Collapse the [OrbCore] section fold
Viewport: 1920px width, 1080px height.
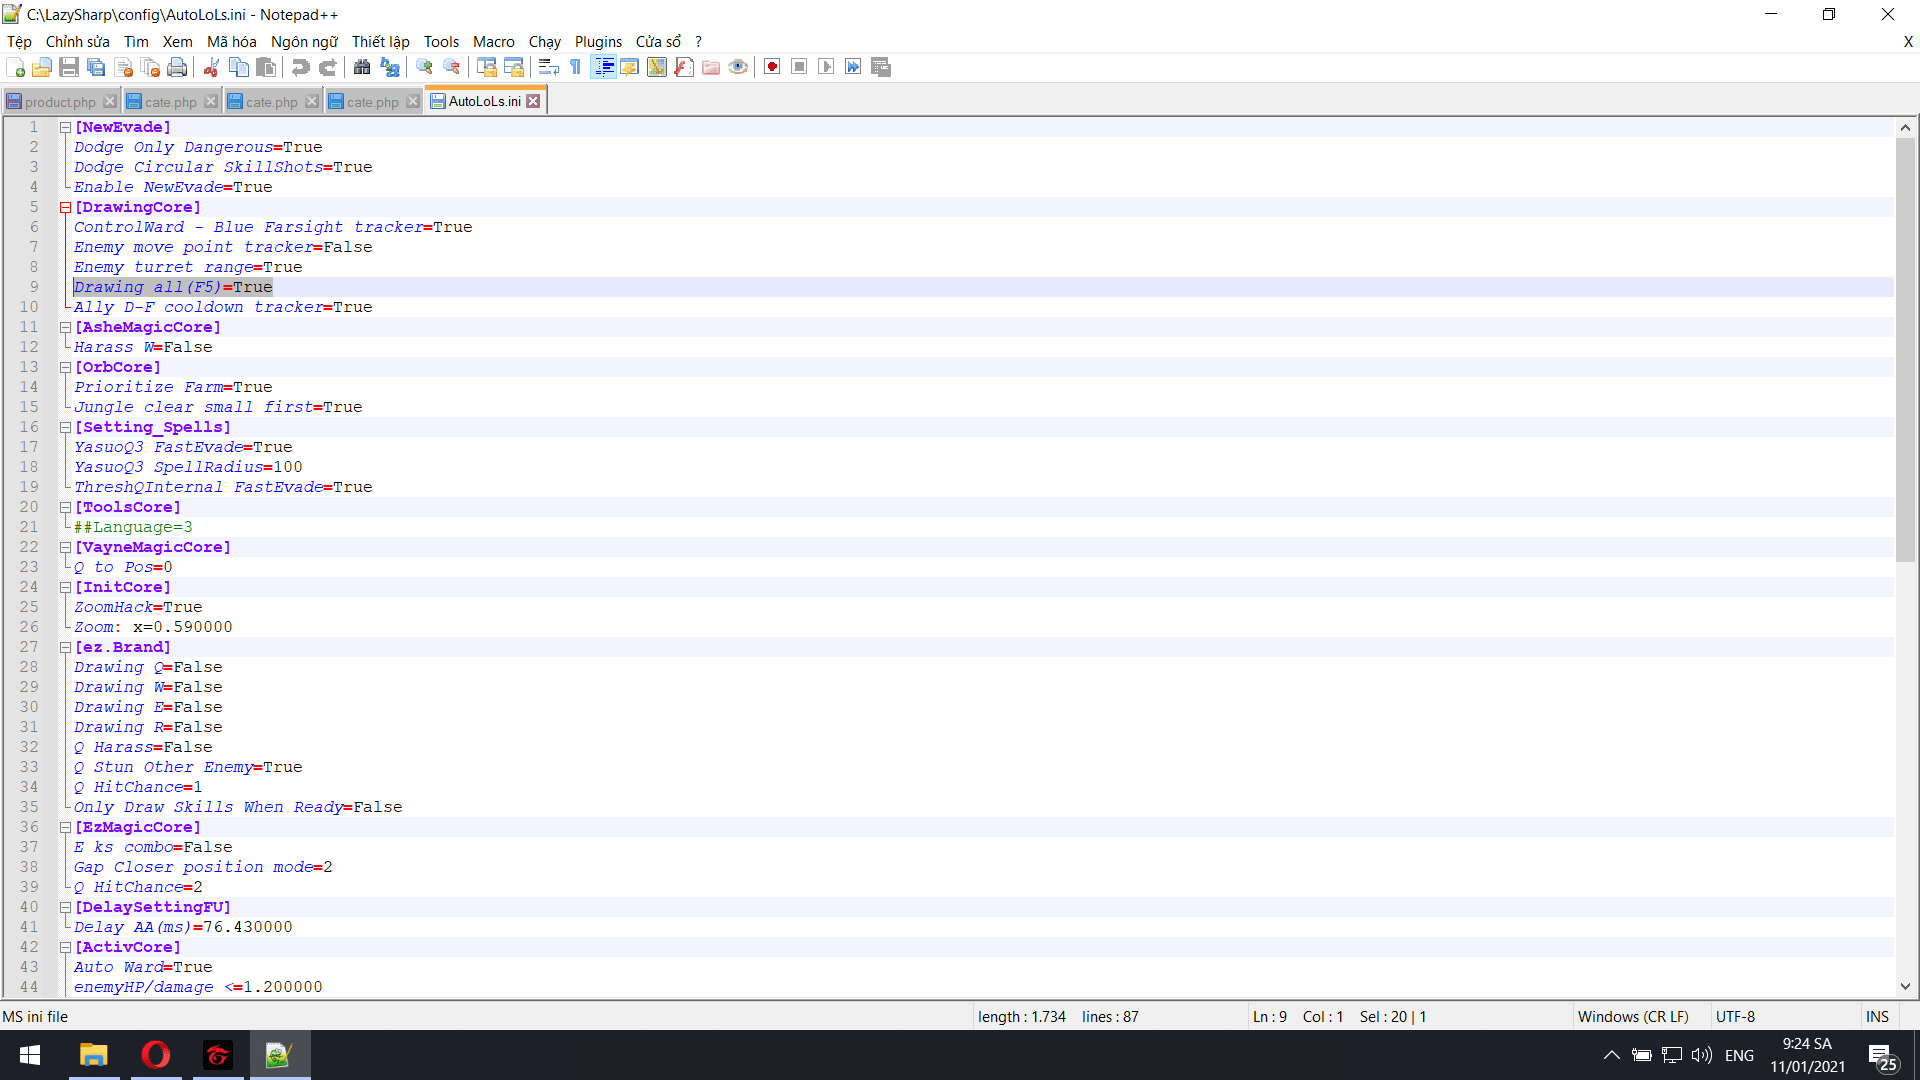click(x=65, y=367)
